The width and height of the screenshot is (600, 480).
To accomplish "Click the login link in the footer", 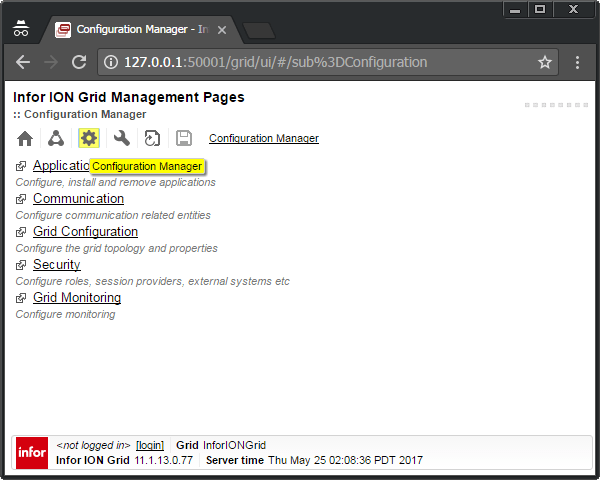I will coord(150,445).
